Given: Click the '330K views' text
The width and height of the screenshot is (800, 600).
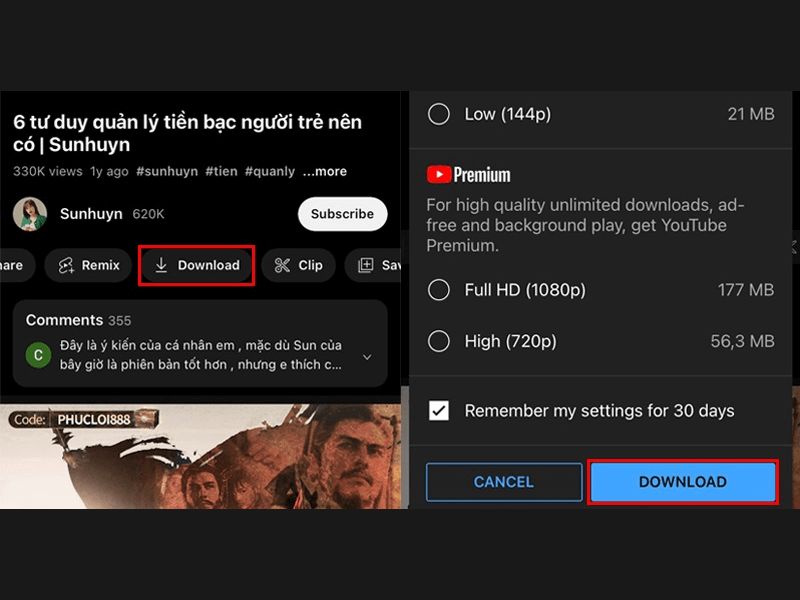Looking at the screenshot, I should tap(47, 171).
